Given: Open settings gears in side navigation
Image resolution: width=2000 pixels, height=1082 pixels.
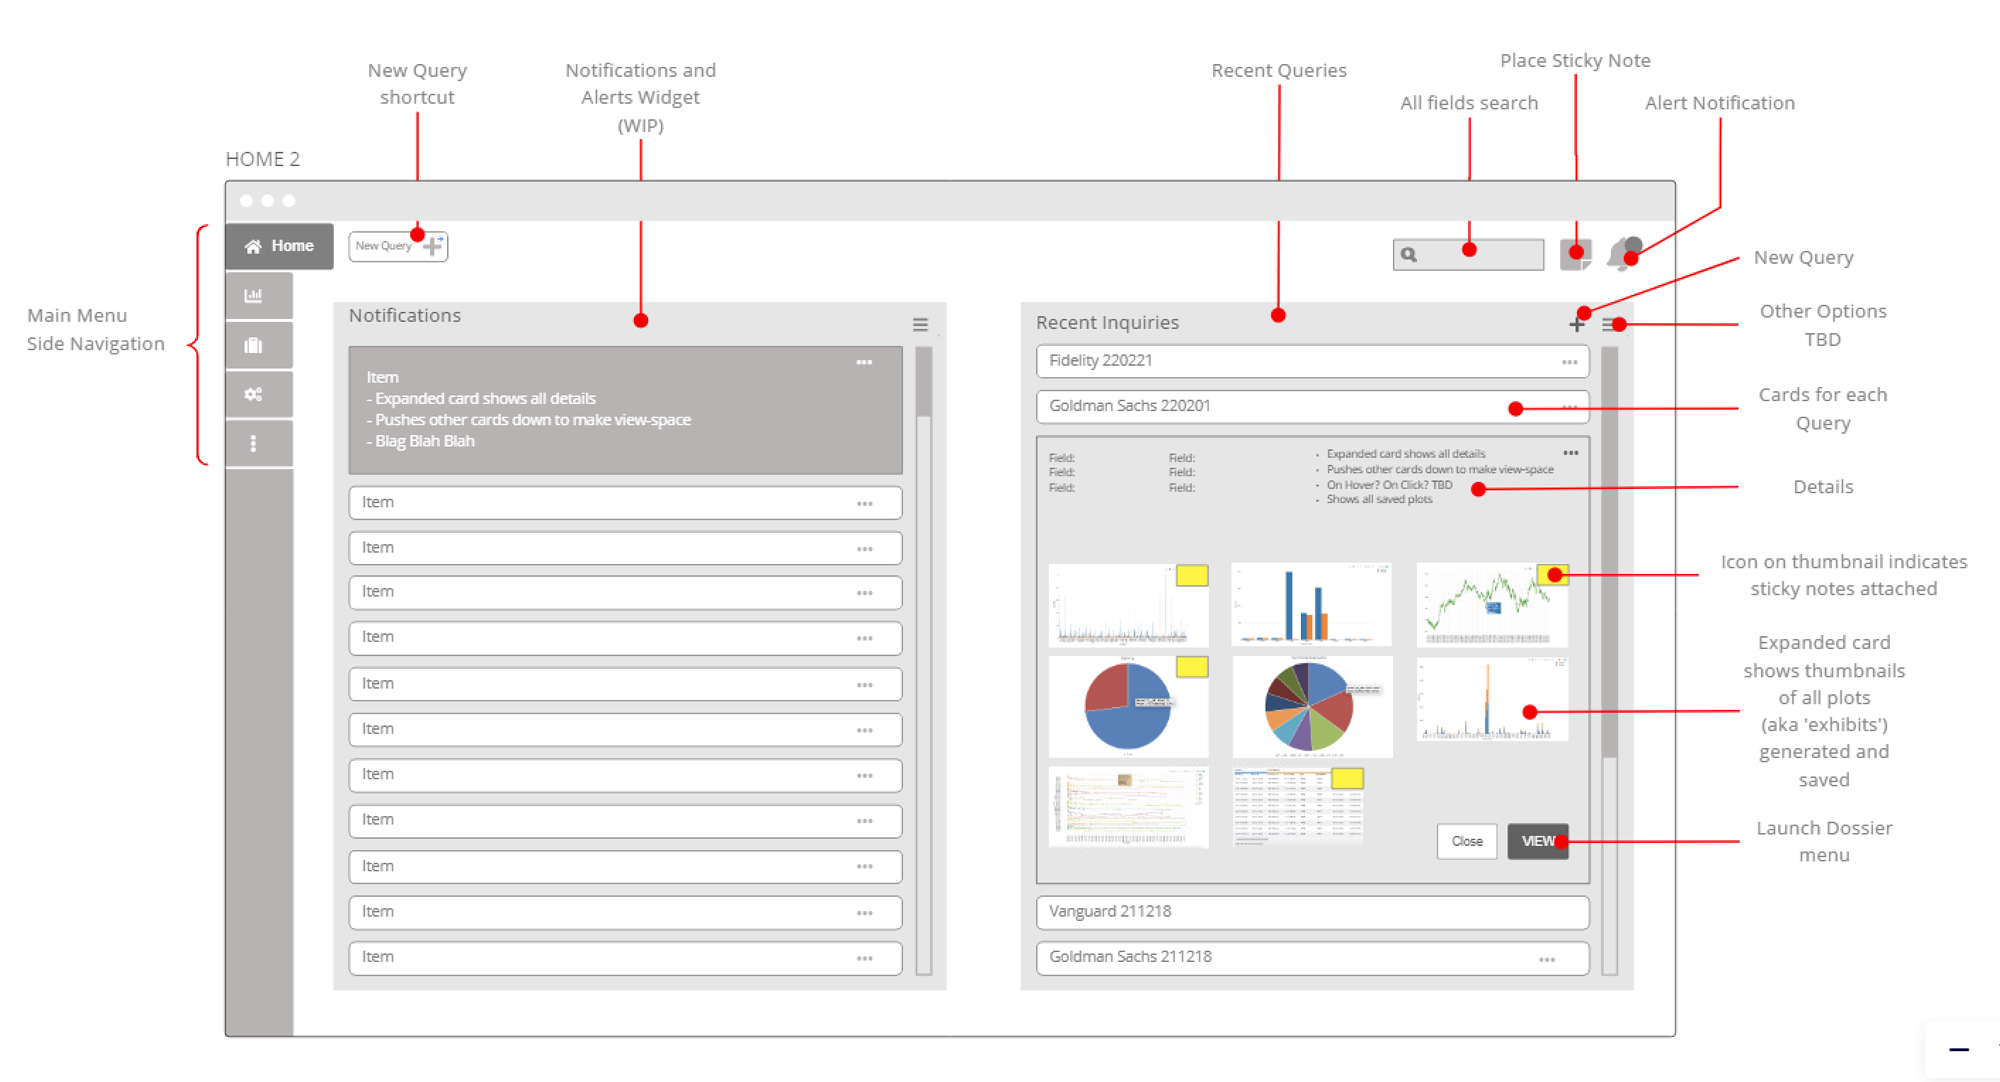Looking at the screenshot, I should 254,394.
